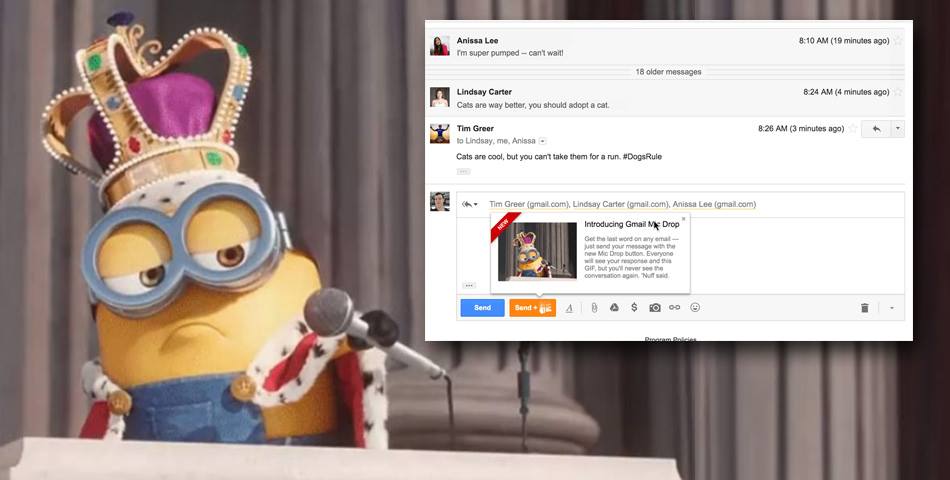Click the '8:10 AM (19 minutes ago)' timestamp
The width and height of the screenshot is (950, 480).
(844, 41)
